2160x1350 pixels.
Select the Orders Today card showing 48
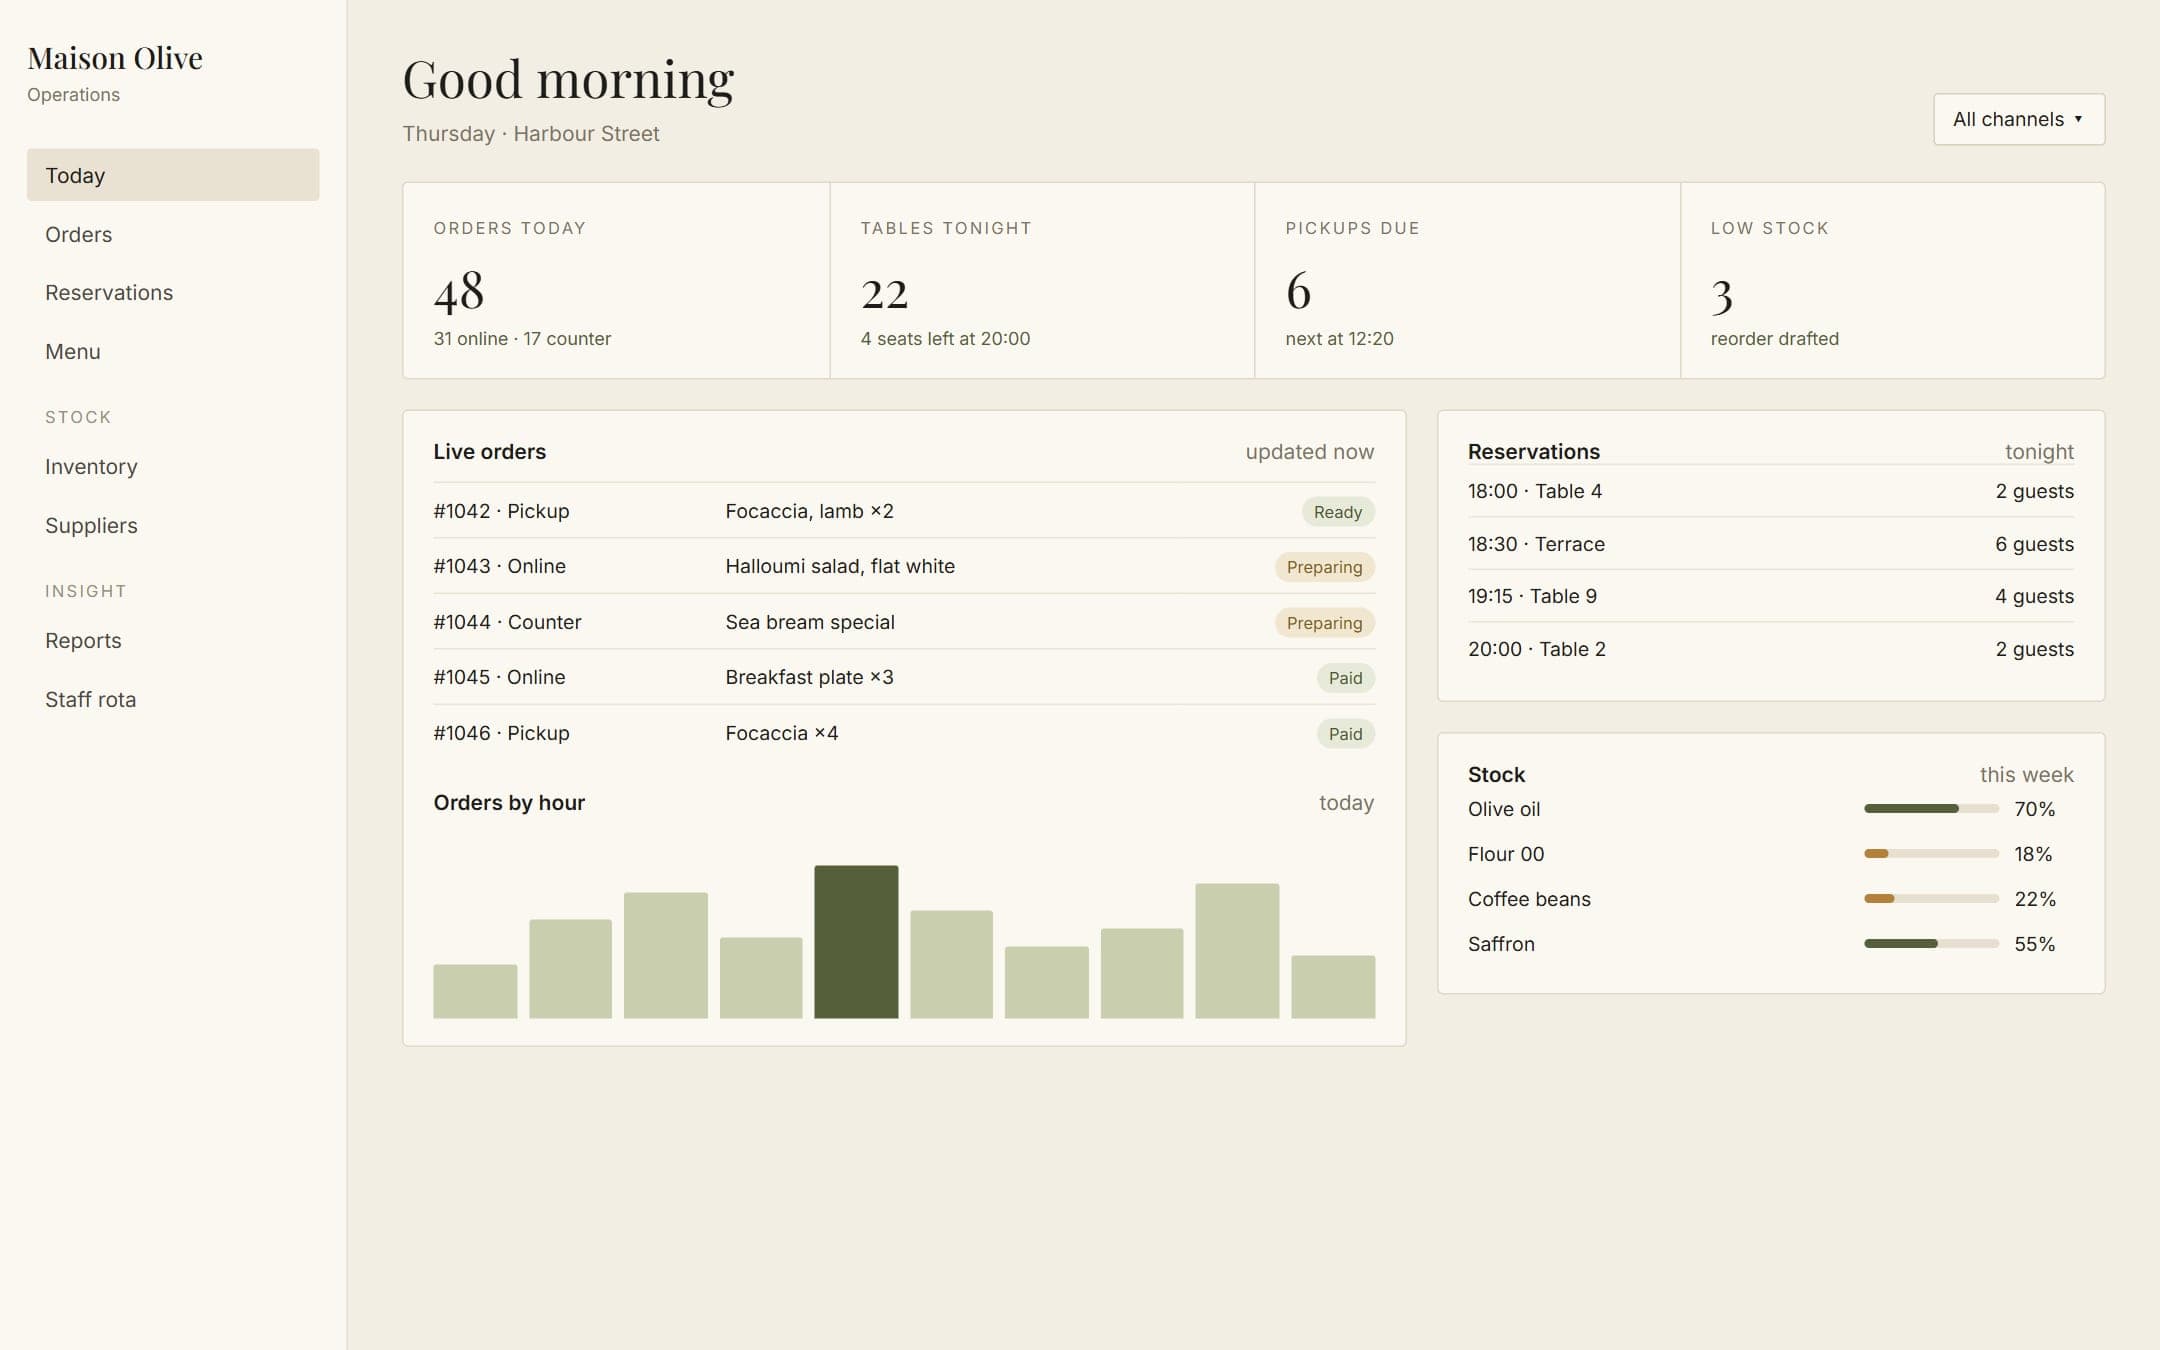[616, 280]
